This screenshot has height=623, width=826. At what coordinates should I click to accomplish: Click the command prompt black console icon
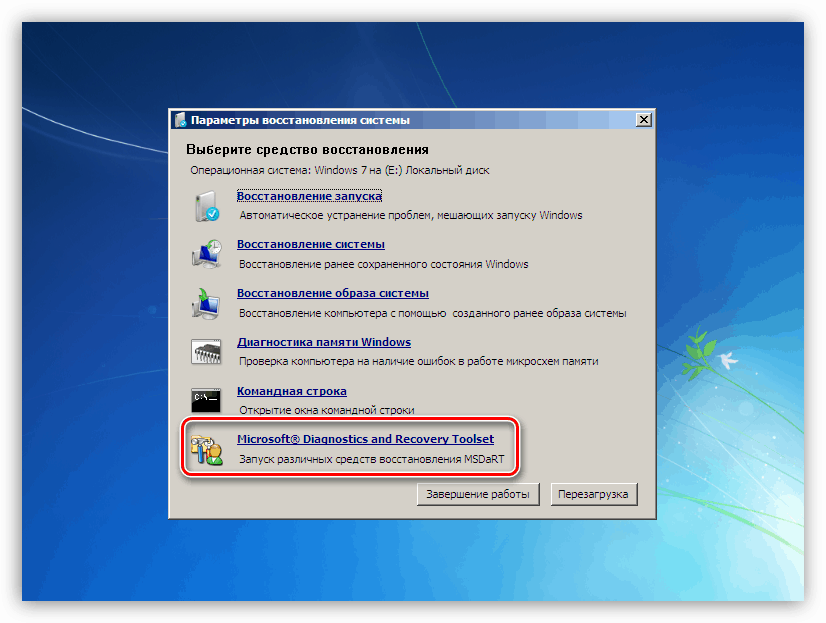pyautogui.click(x=206, y=400)
